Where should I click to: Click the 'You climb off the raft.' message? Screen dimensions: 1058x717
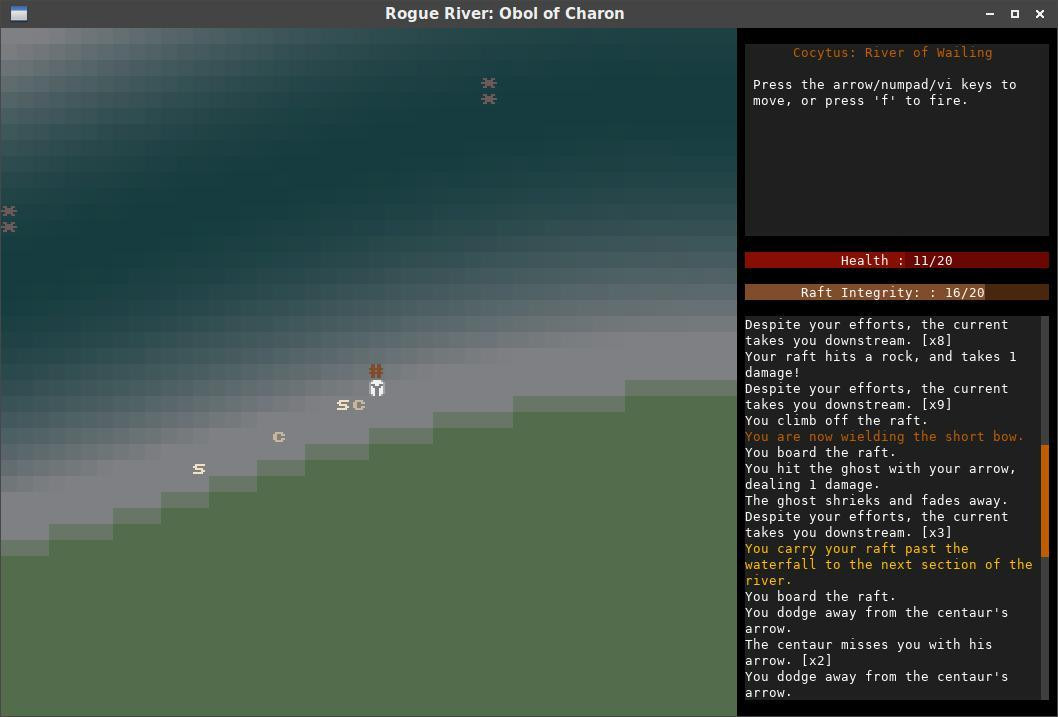[836, 420]
